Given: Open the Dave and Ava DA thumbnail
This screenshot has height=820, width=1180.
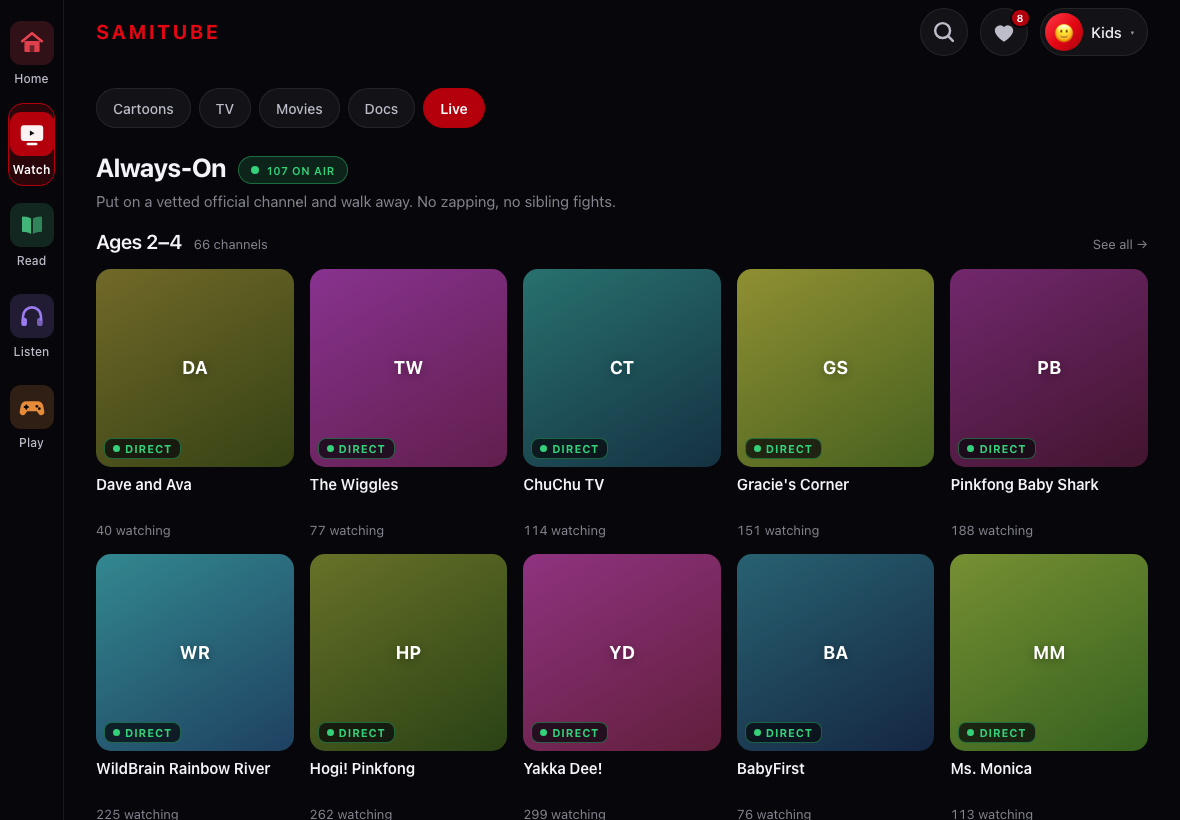Looking at the screenshot, I should tap(195, 368).
